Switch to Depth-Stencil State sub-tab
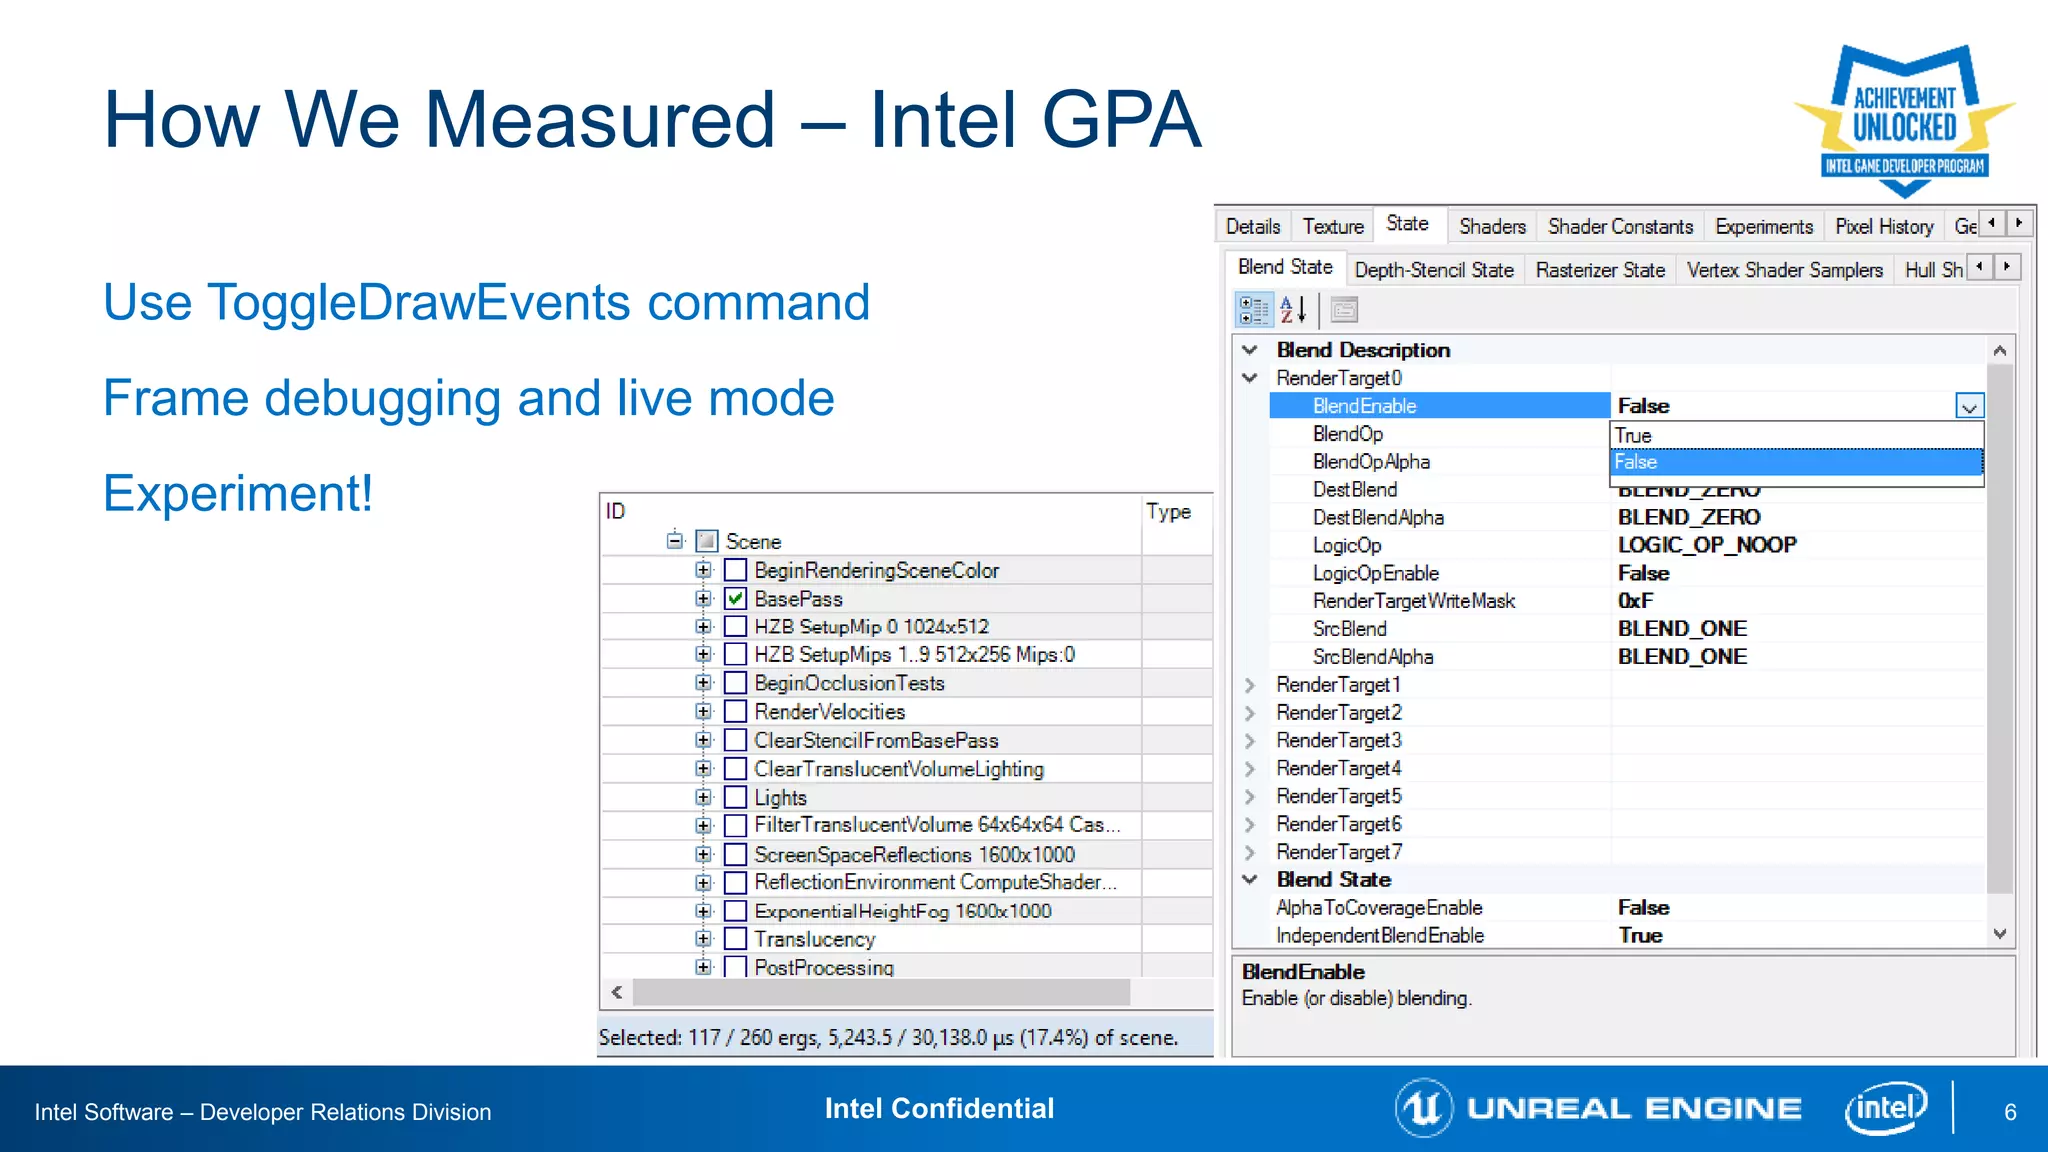The height and width of the screenshot is (1152, 2048). (x=1434, y=270)
